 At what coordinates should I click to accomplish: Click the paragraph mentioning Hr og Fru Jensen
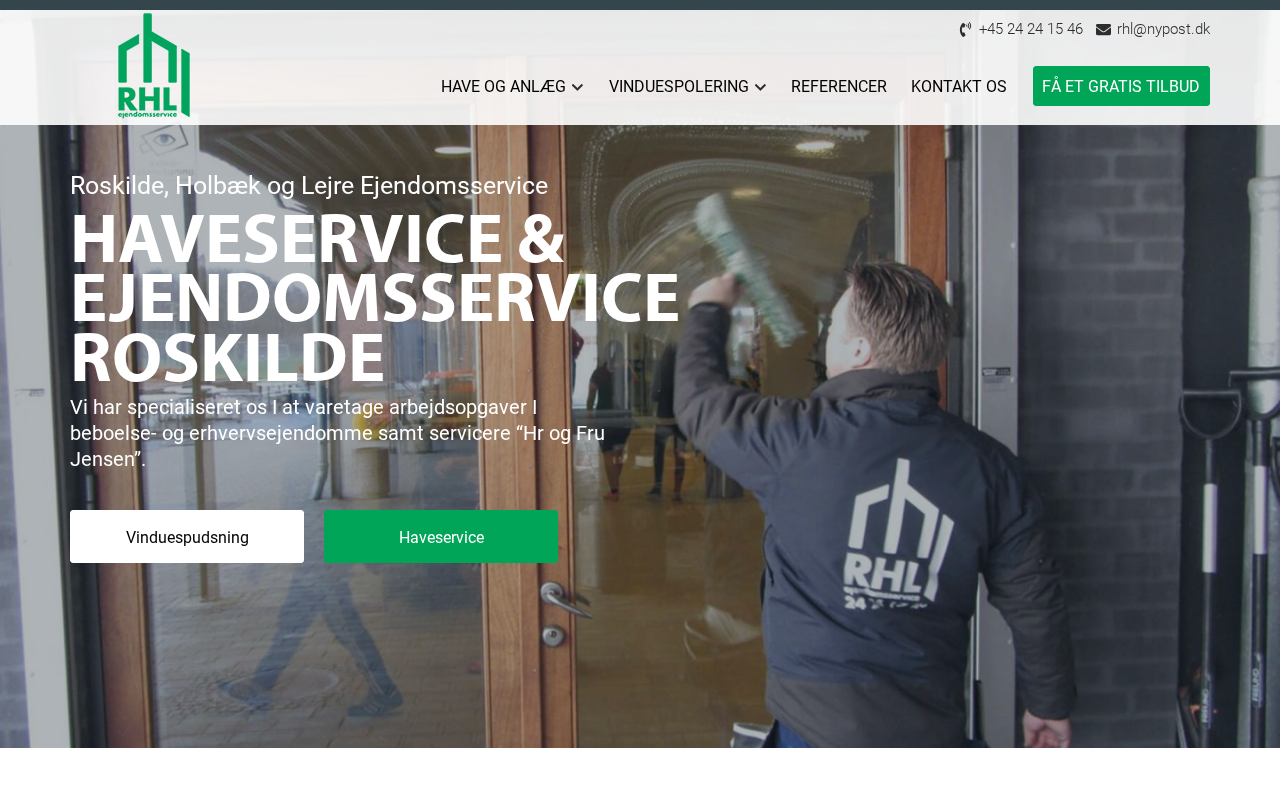(x=338, y=434)
